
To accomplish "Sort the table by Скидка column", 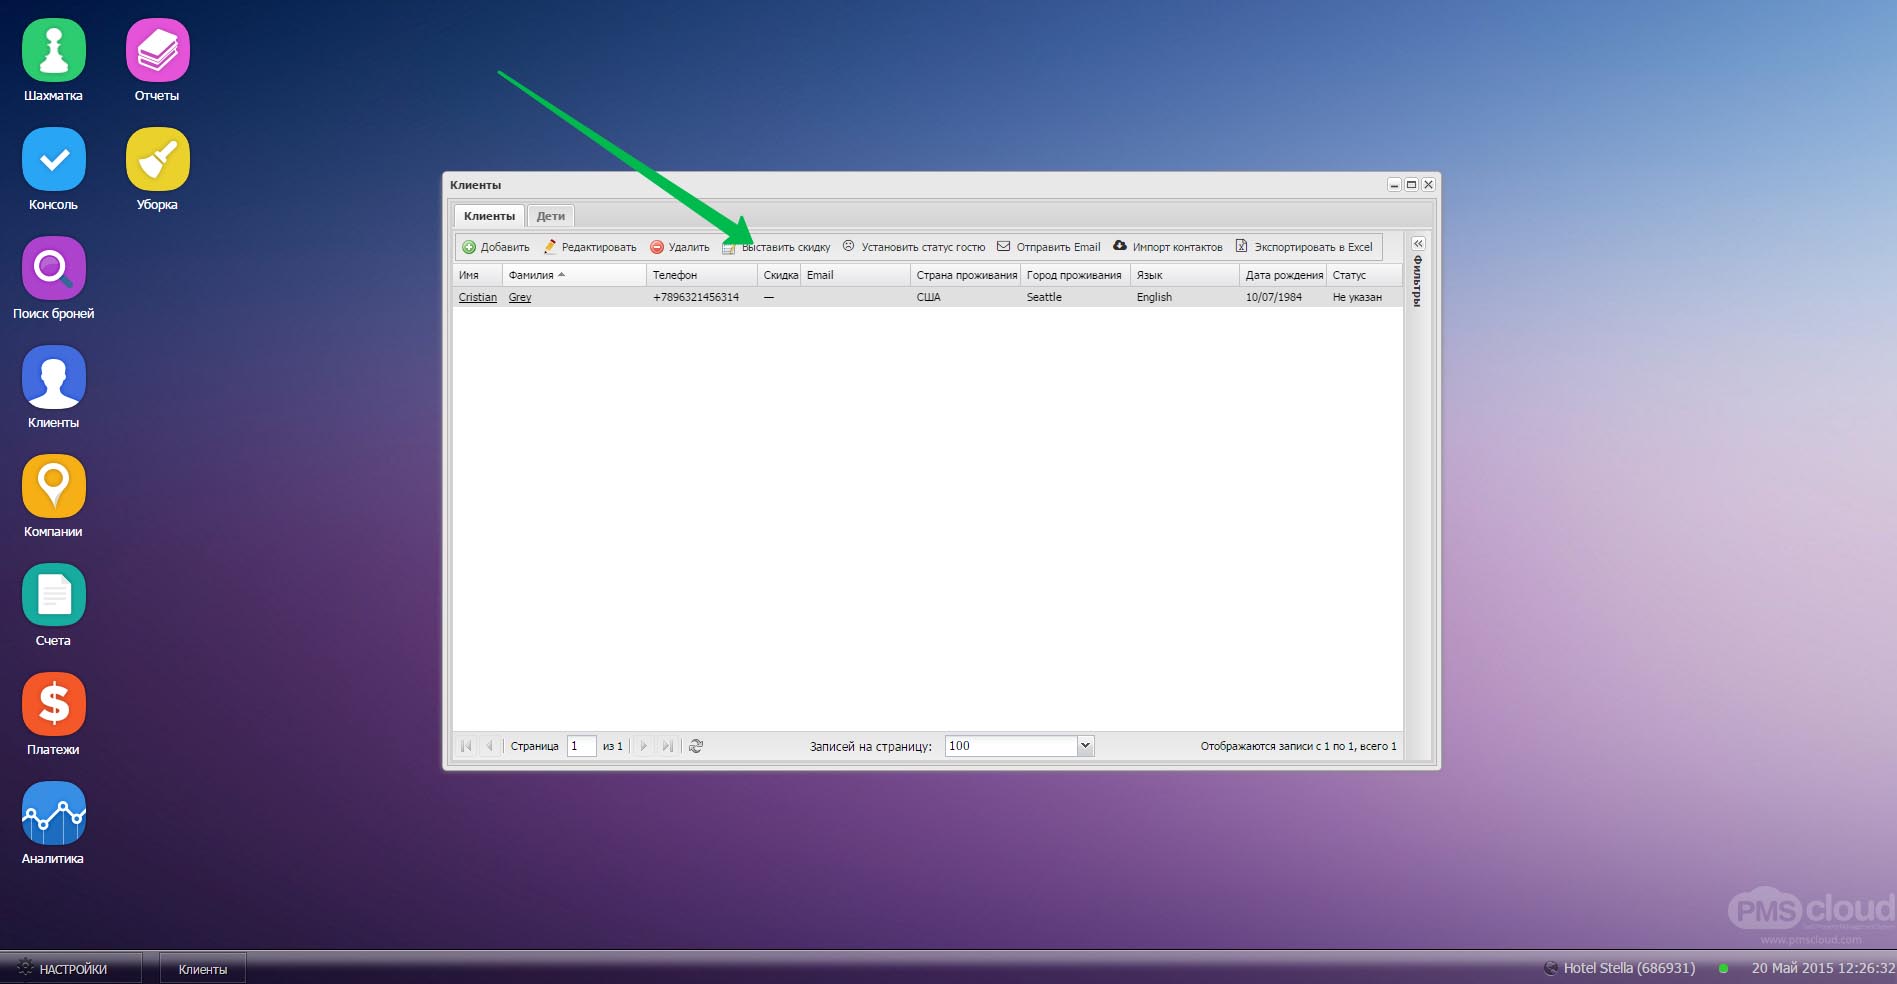I will (x=780, y=274).
